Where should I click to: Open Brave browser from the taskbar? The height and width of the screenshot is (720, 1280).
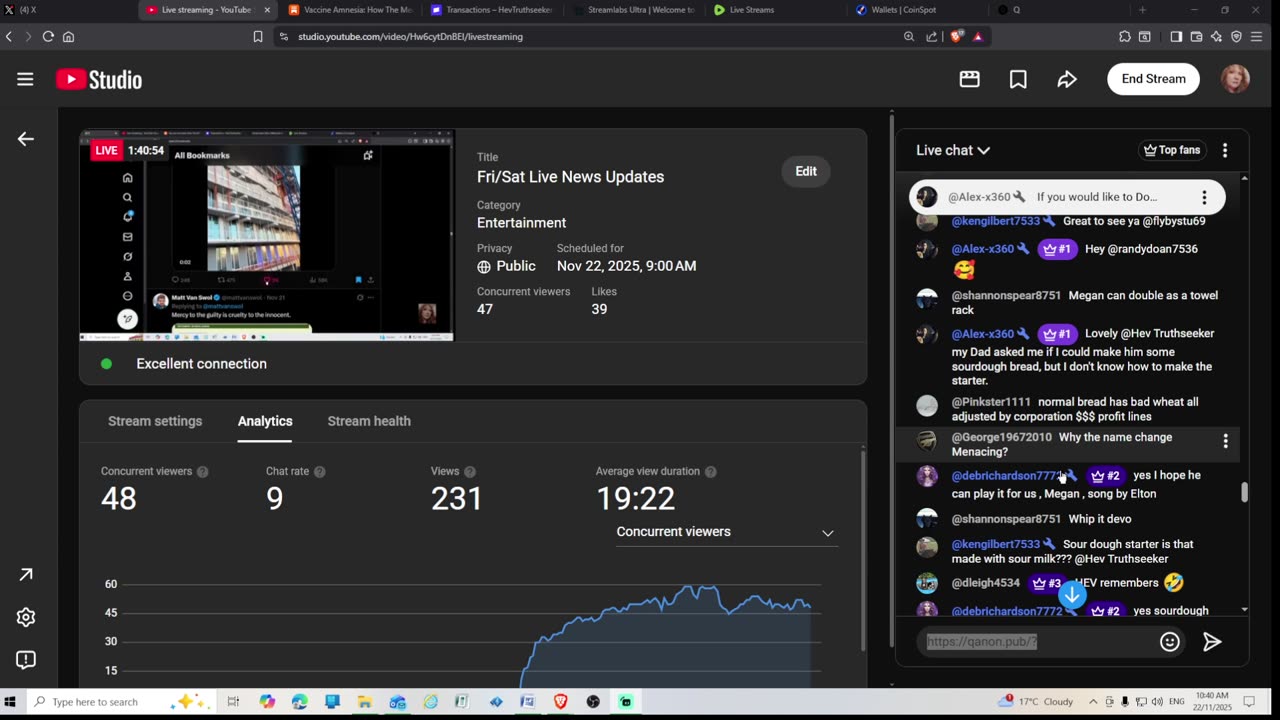pos(560,702)
